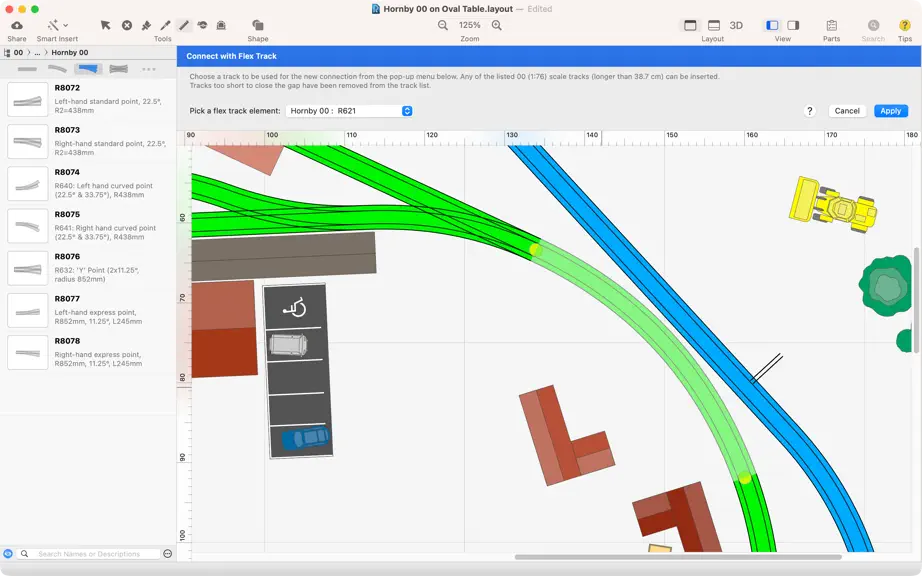The height and width of the screenshot is (576, 922).
Task: Click the disabled Search toolbar icon
Action: pos(873,25)
